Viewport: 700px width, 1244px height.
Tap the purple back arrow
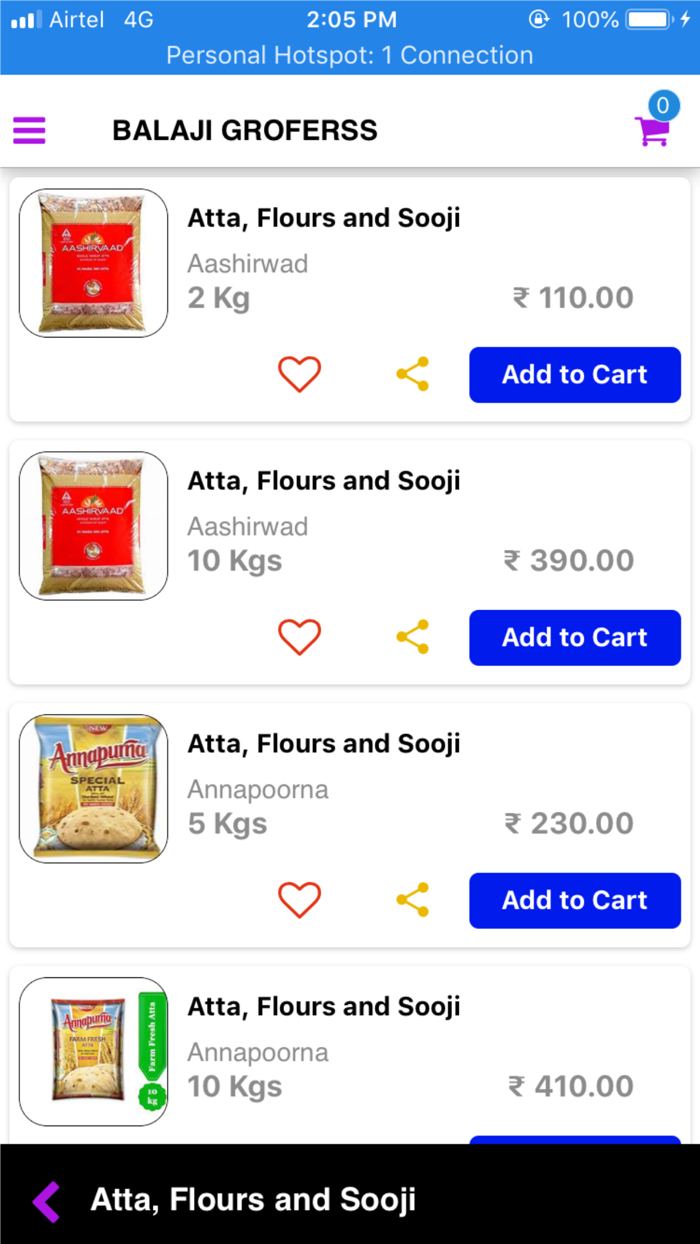pos(46,1201)
